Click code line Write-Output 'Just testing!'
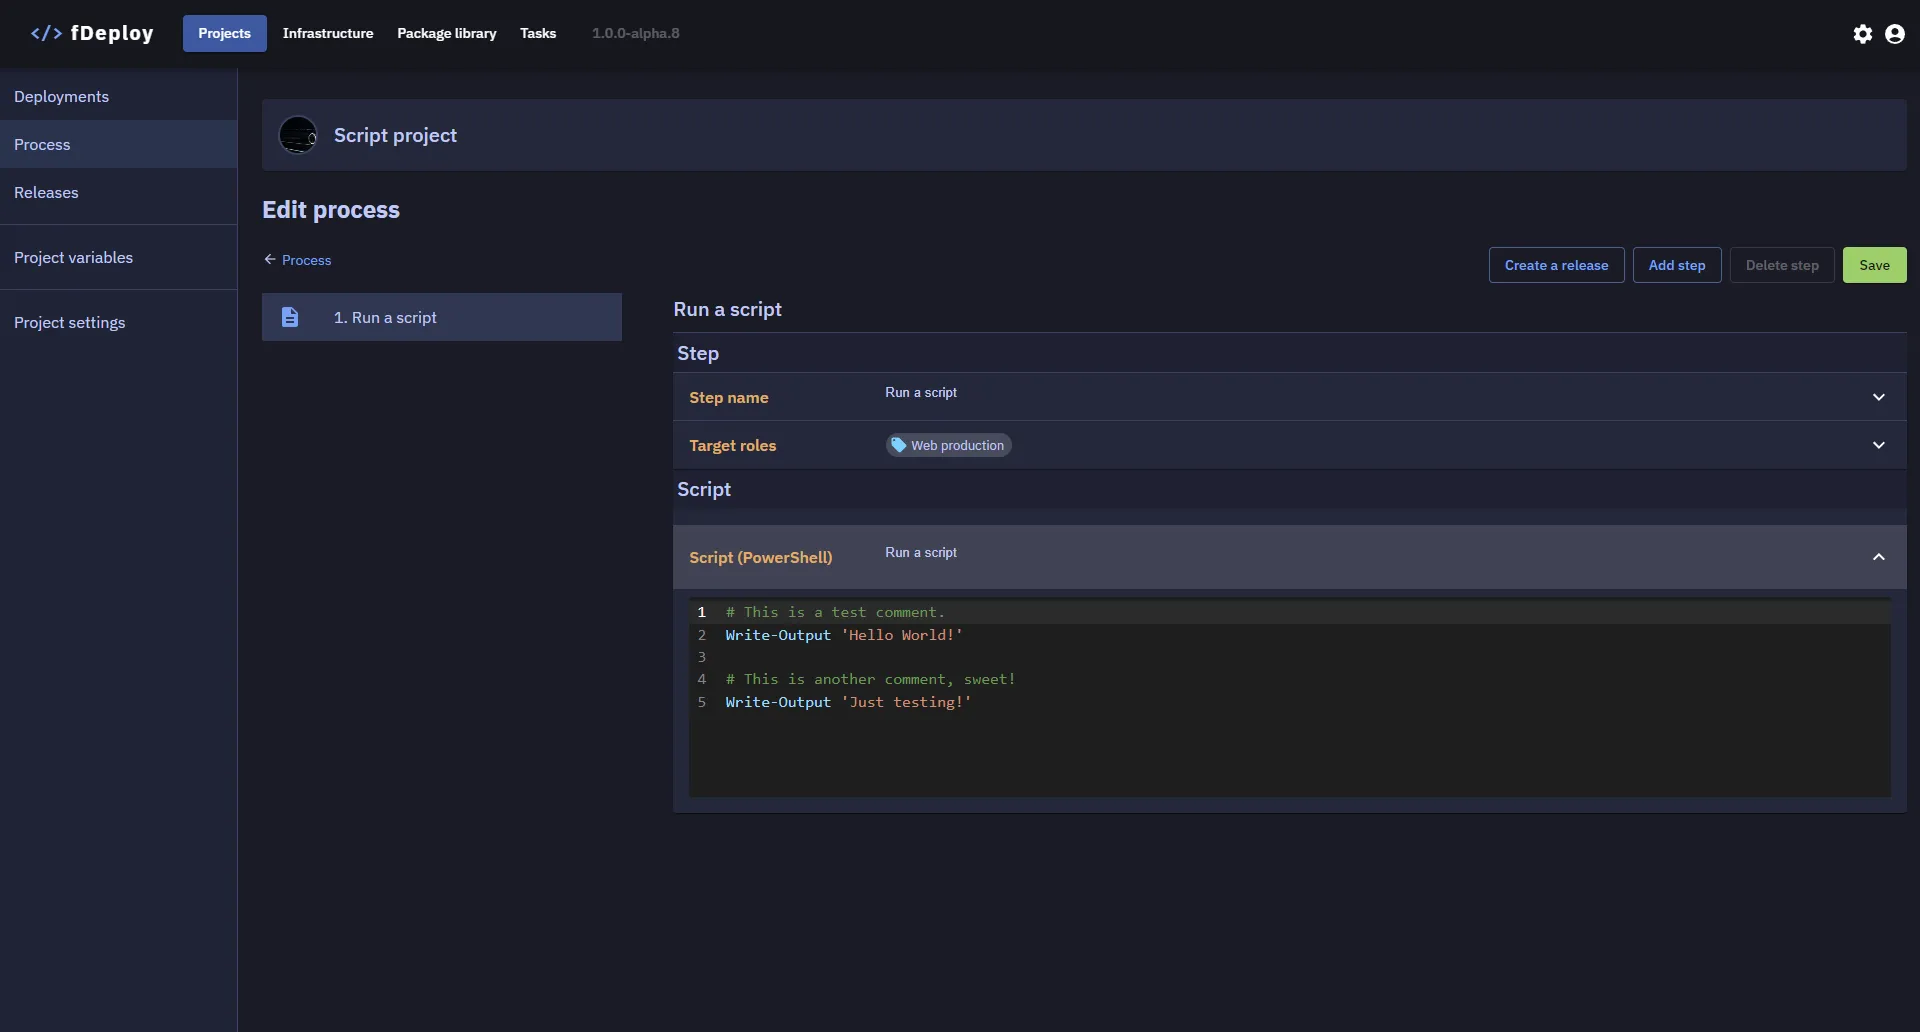Viewport: 1920px width, 1032px height. (x=848, y=702)
